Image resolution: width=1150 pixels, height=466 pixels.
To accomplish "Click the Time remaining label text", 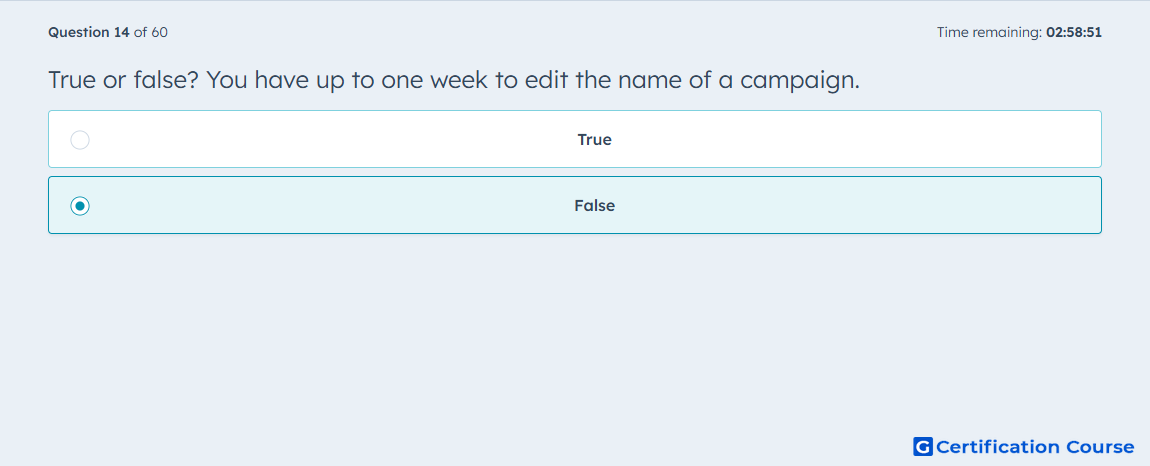I will click(989, 32).
